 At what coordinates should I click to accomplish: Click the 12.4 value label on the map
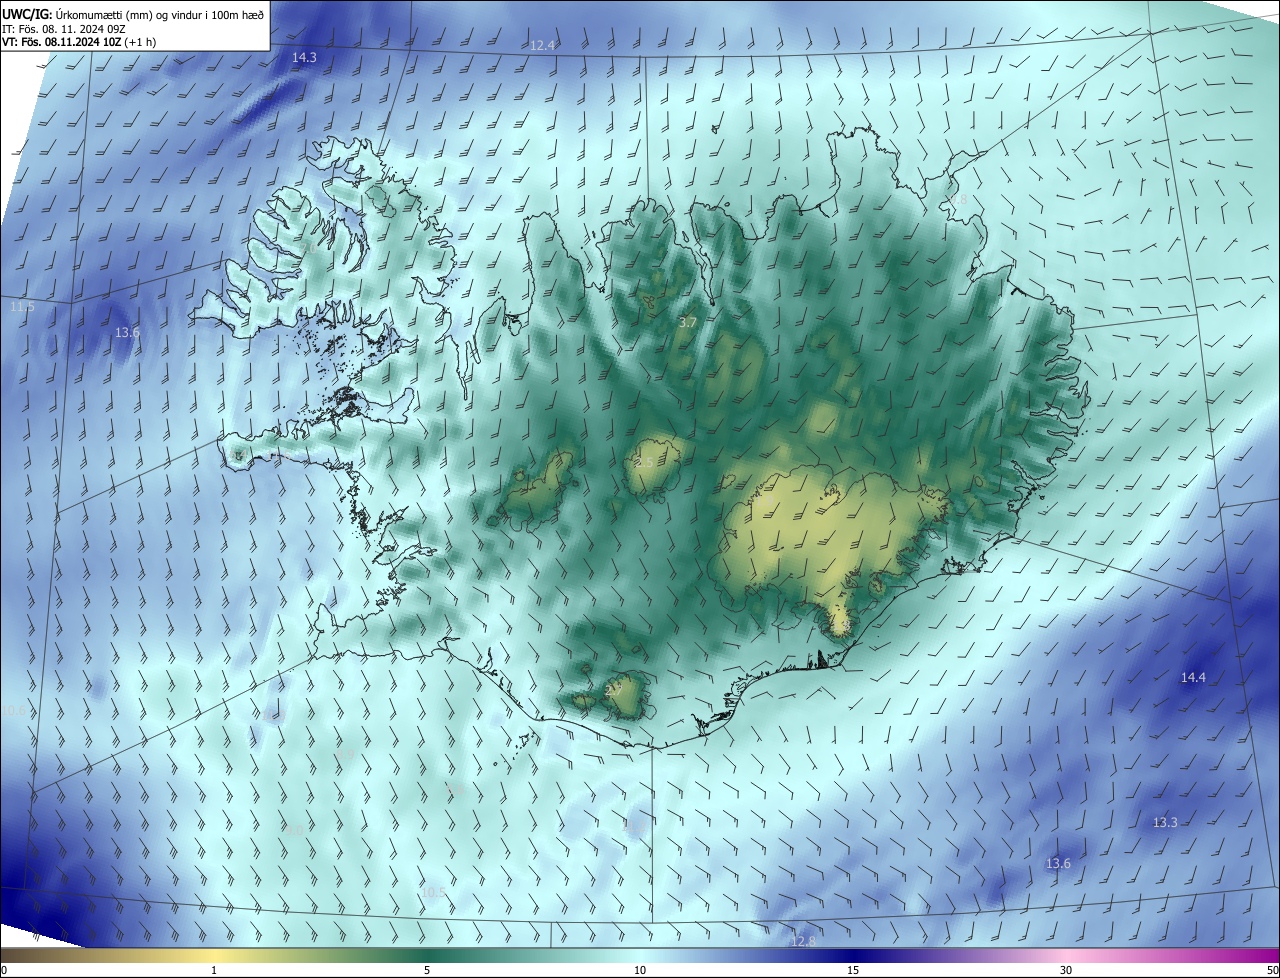(542, 46)
